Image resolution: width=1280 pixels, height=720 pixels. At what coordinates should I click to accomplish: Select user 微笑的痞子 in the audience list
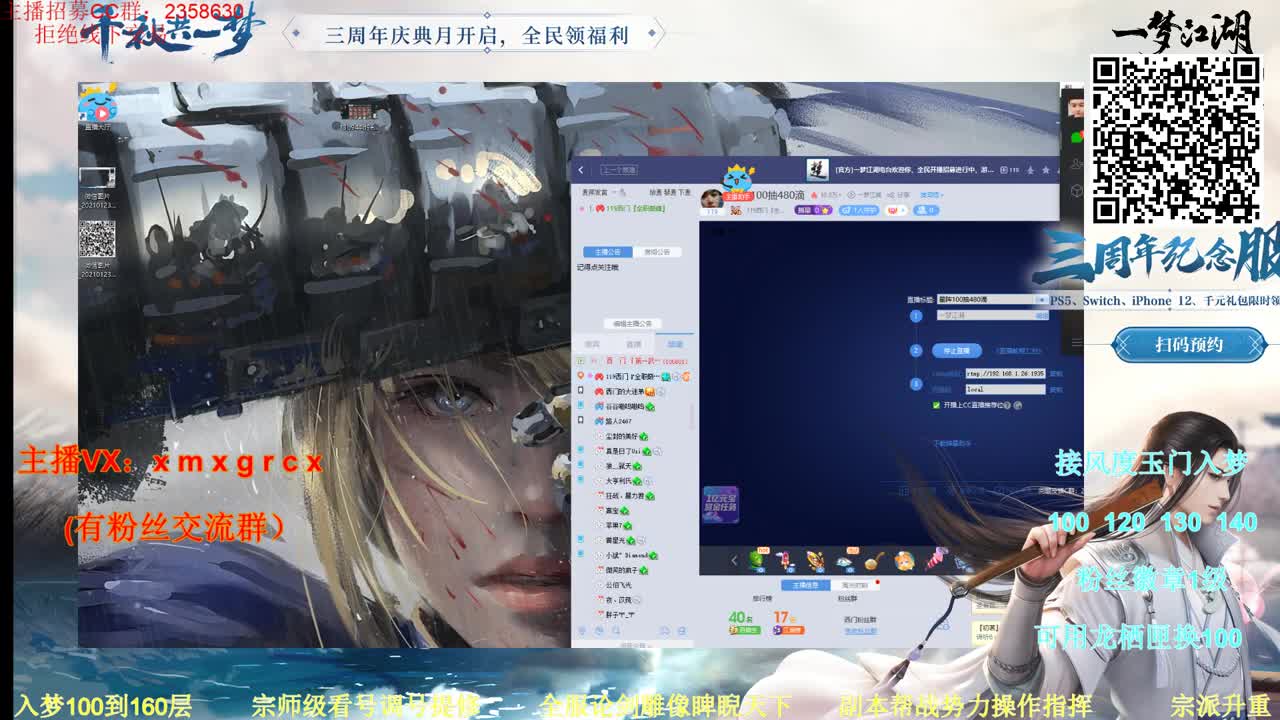[622, 570]
